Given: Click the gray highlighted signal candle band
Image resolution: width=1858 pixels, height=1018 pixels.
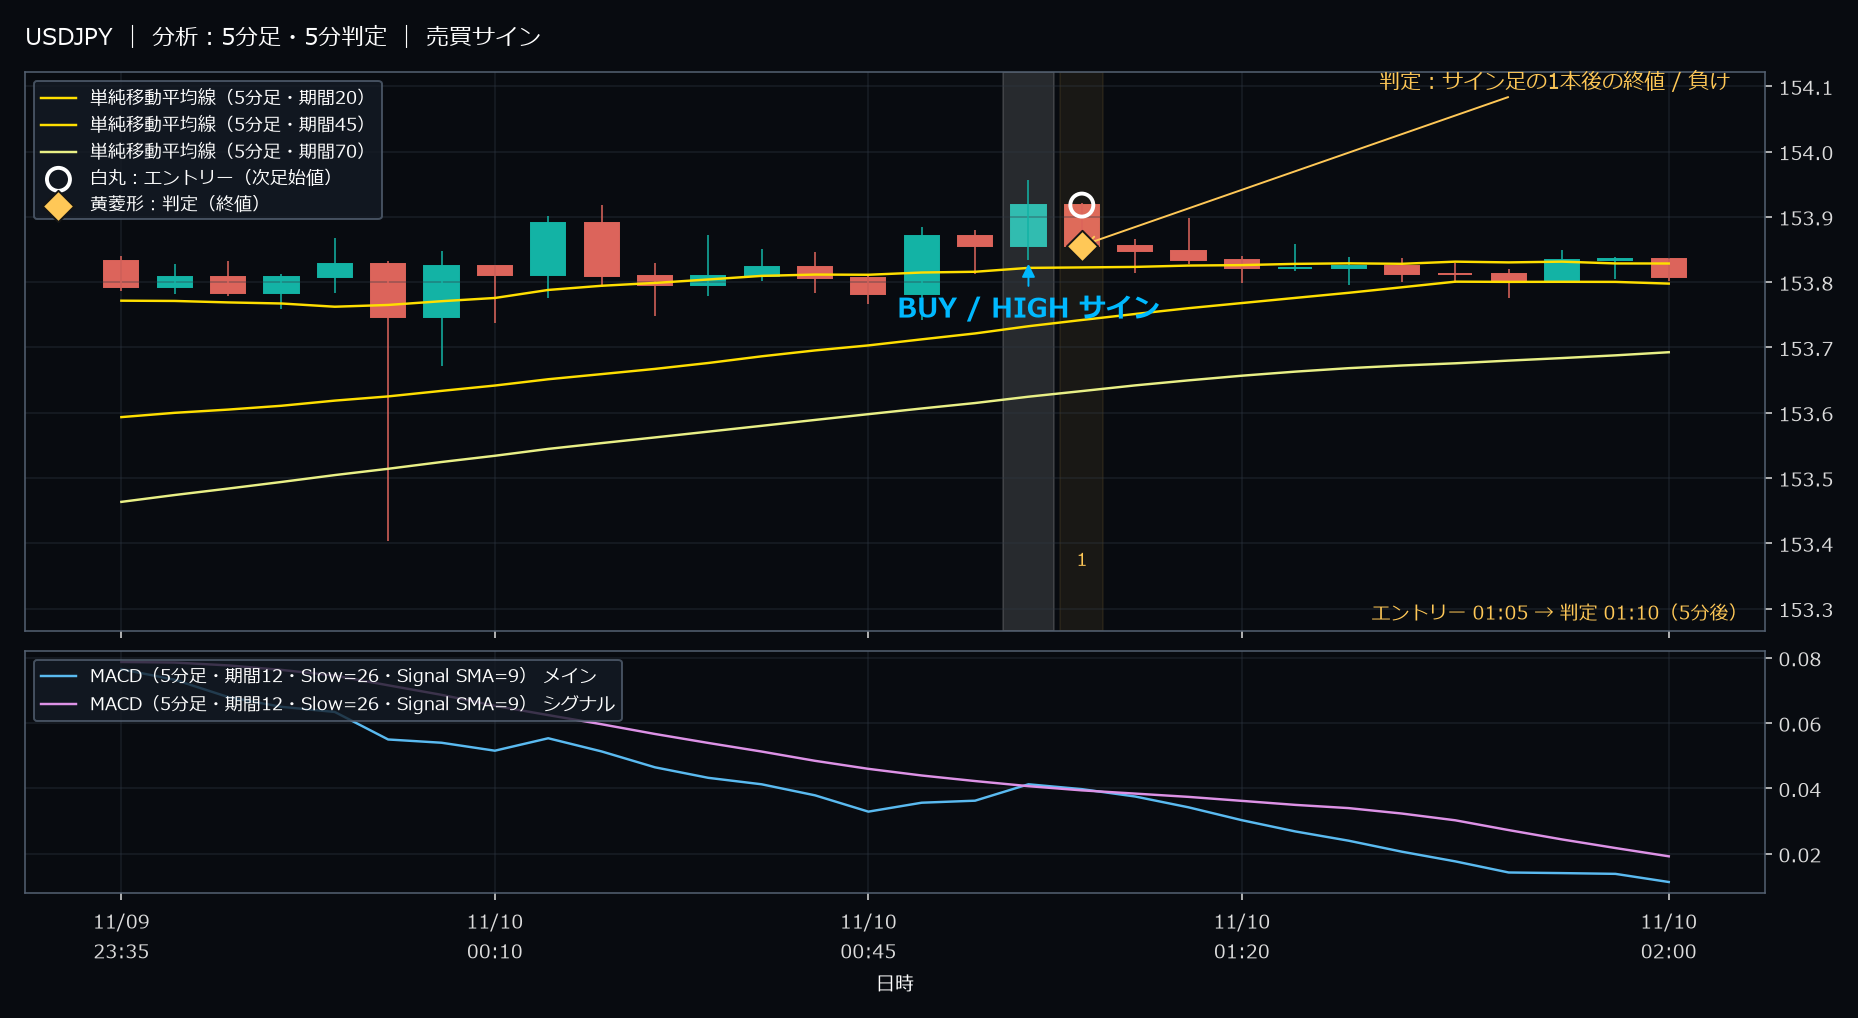Looking at the screenshot, I should [x=1028, y=351].
